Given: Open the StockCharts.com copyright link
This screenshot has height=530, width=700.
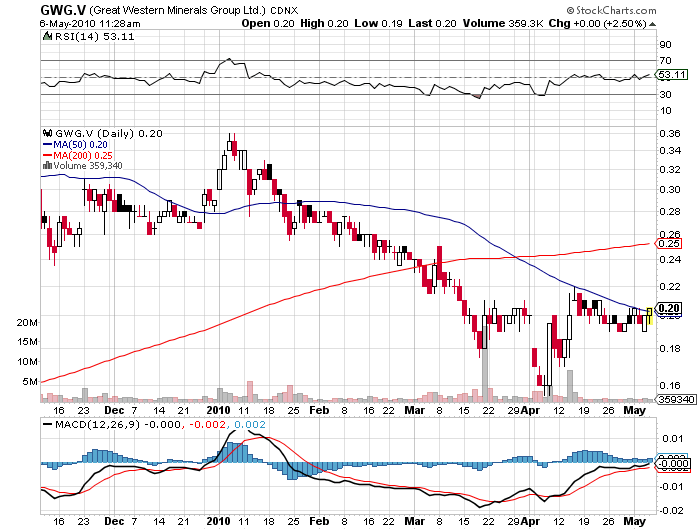Looking at the screenshot, I should click(611, 10).
